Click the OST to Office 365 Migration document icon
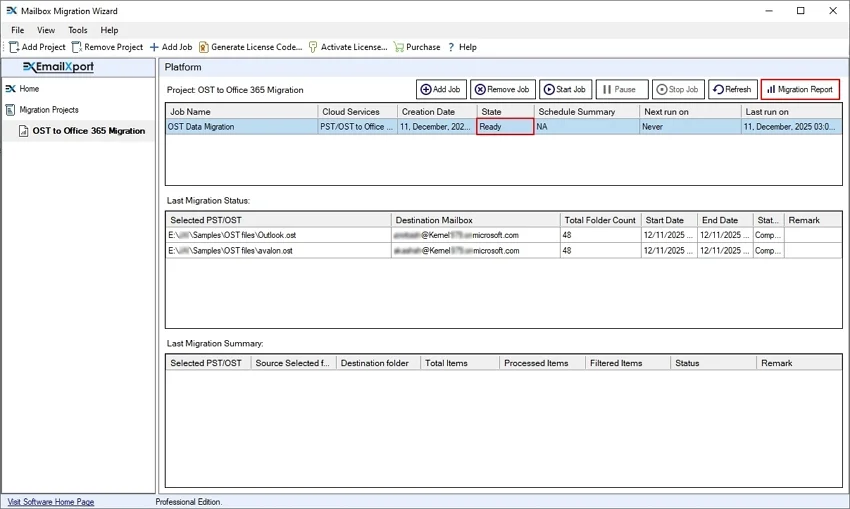Screen dimensions: 850x509 [x=23, y=131]
